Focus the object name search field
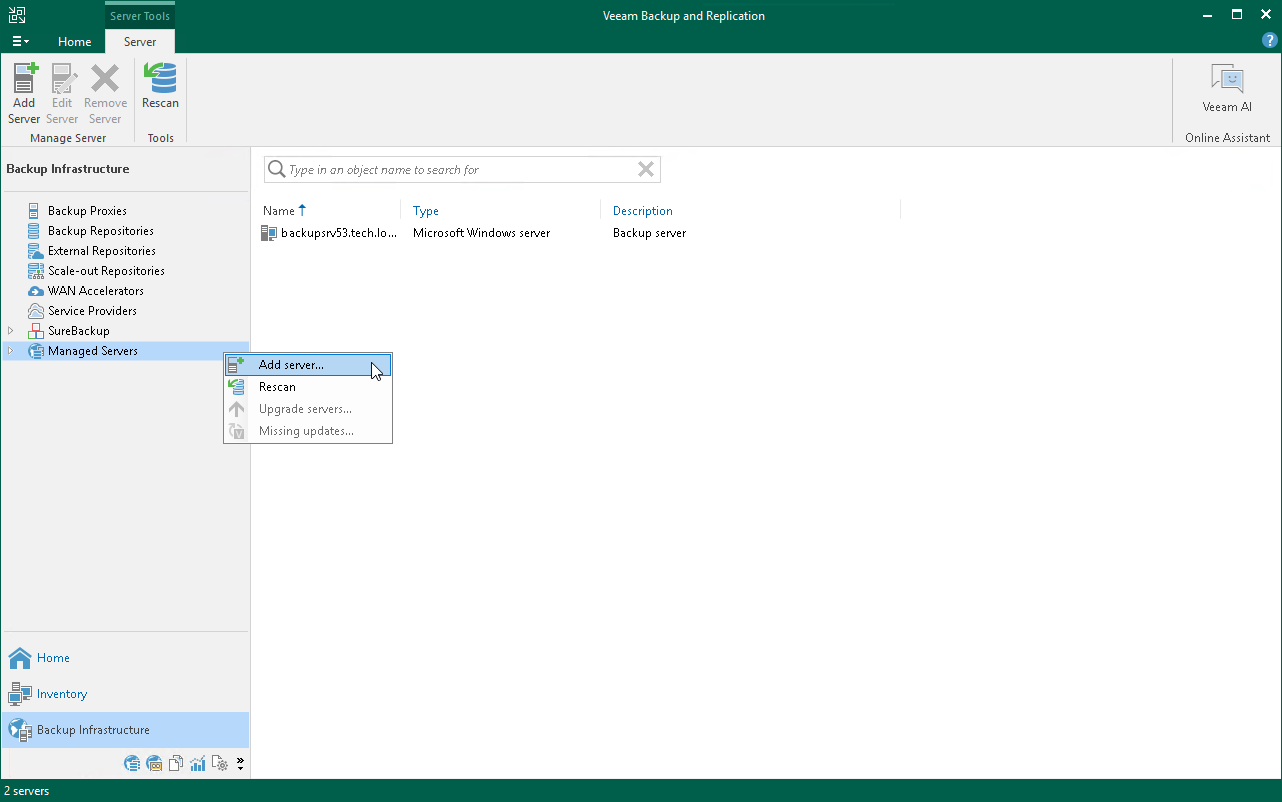The width and height of the screenshot is (1282, 802). click(x=460, y=170)
